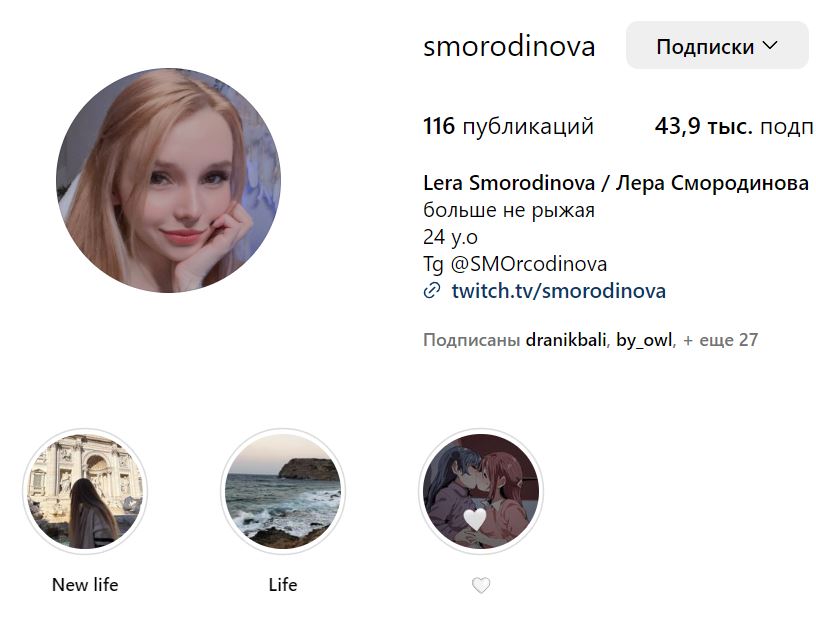Click the chain link icon beside twitch URL
This screenshot has width=816, height=618.
coord(432,290)
